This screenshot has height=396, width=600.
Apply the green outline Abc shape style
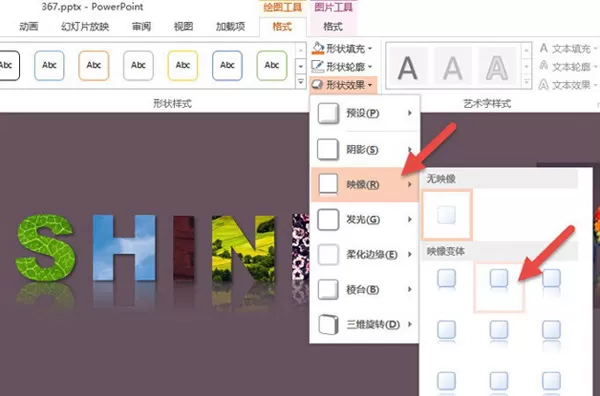[272, 65]
